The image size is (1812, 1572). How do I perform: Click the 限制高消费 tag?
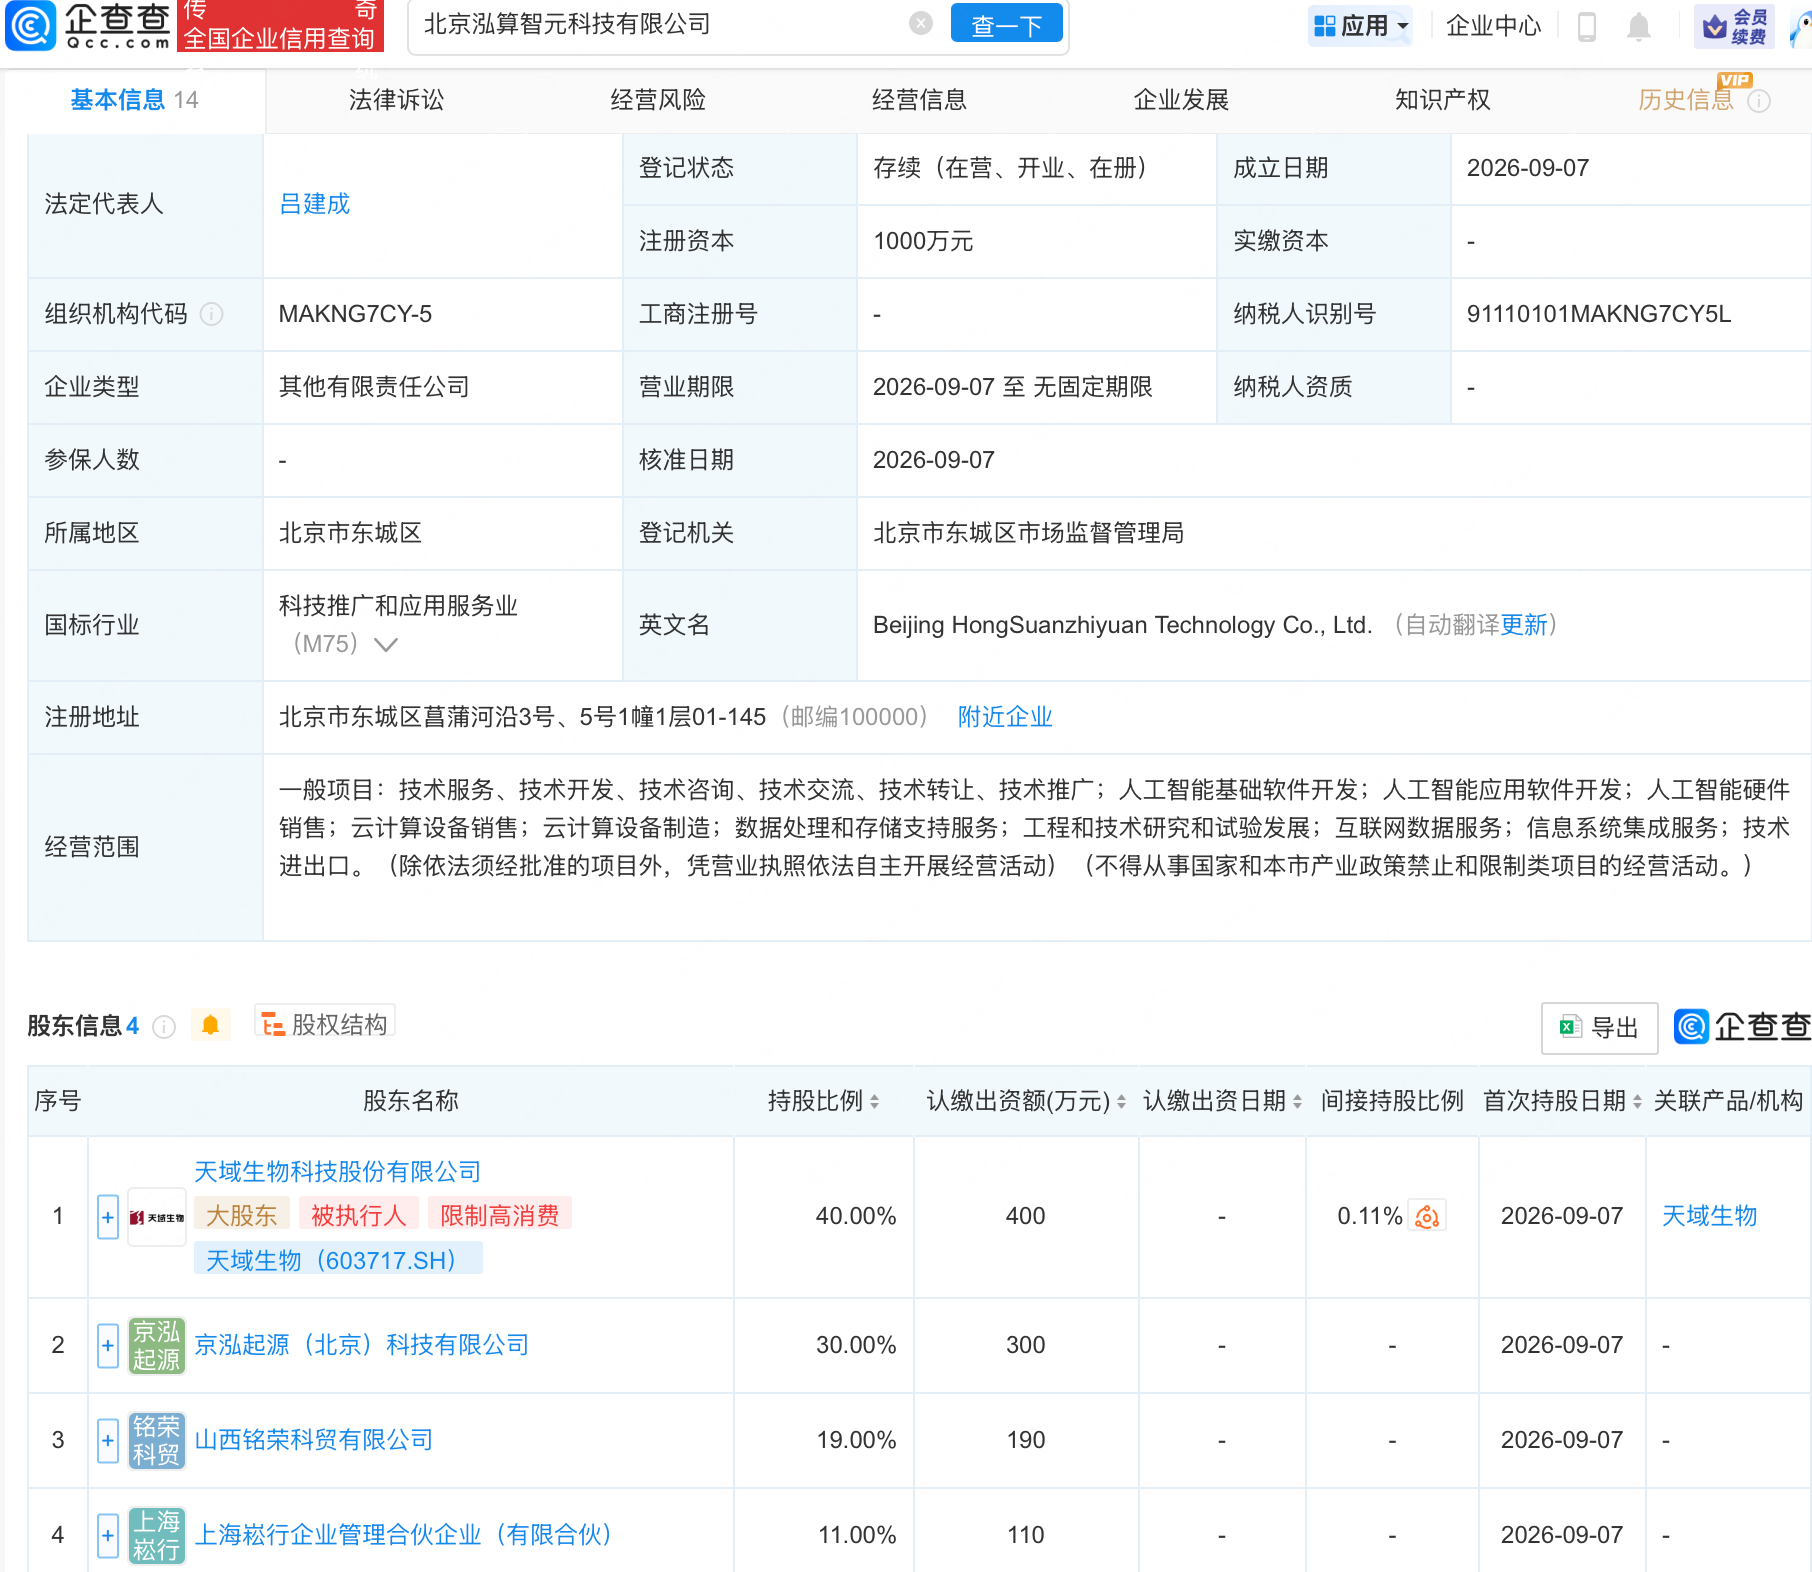[499, 1215]
